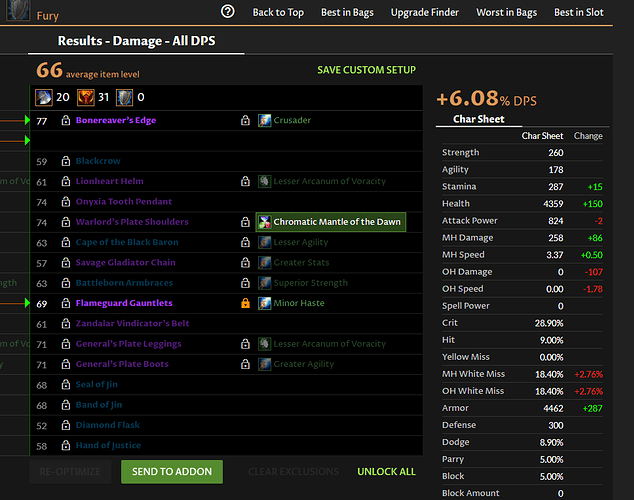Go to Back to Top
Image resolution: width=634 pixels, height=500 pixels.
coord(278,13)
